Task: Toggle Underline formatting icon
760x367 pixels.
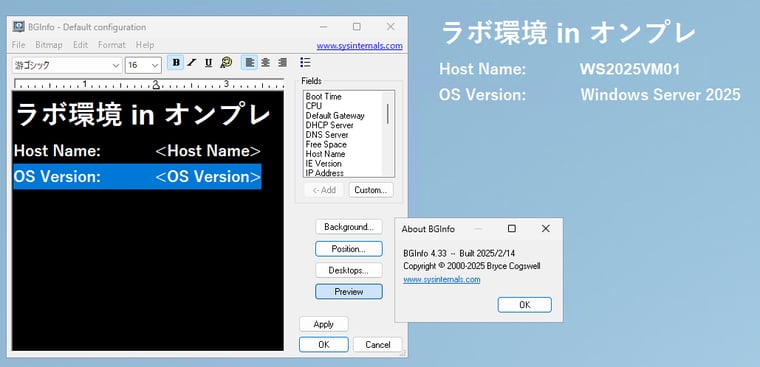Action: point(208,63)
